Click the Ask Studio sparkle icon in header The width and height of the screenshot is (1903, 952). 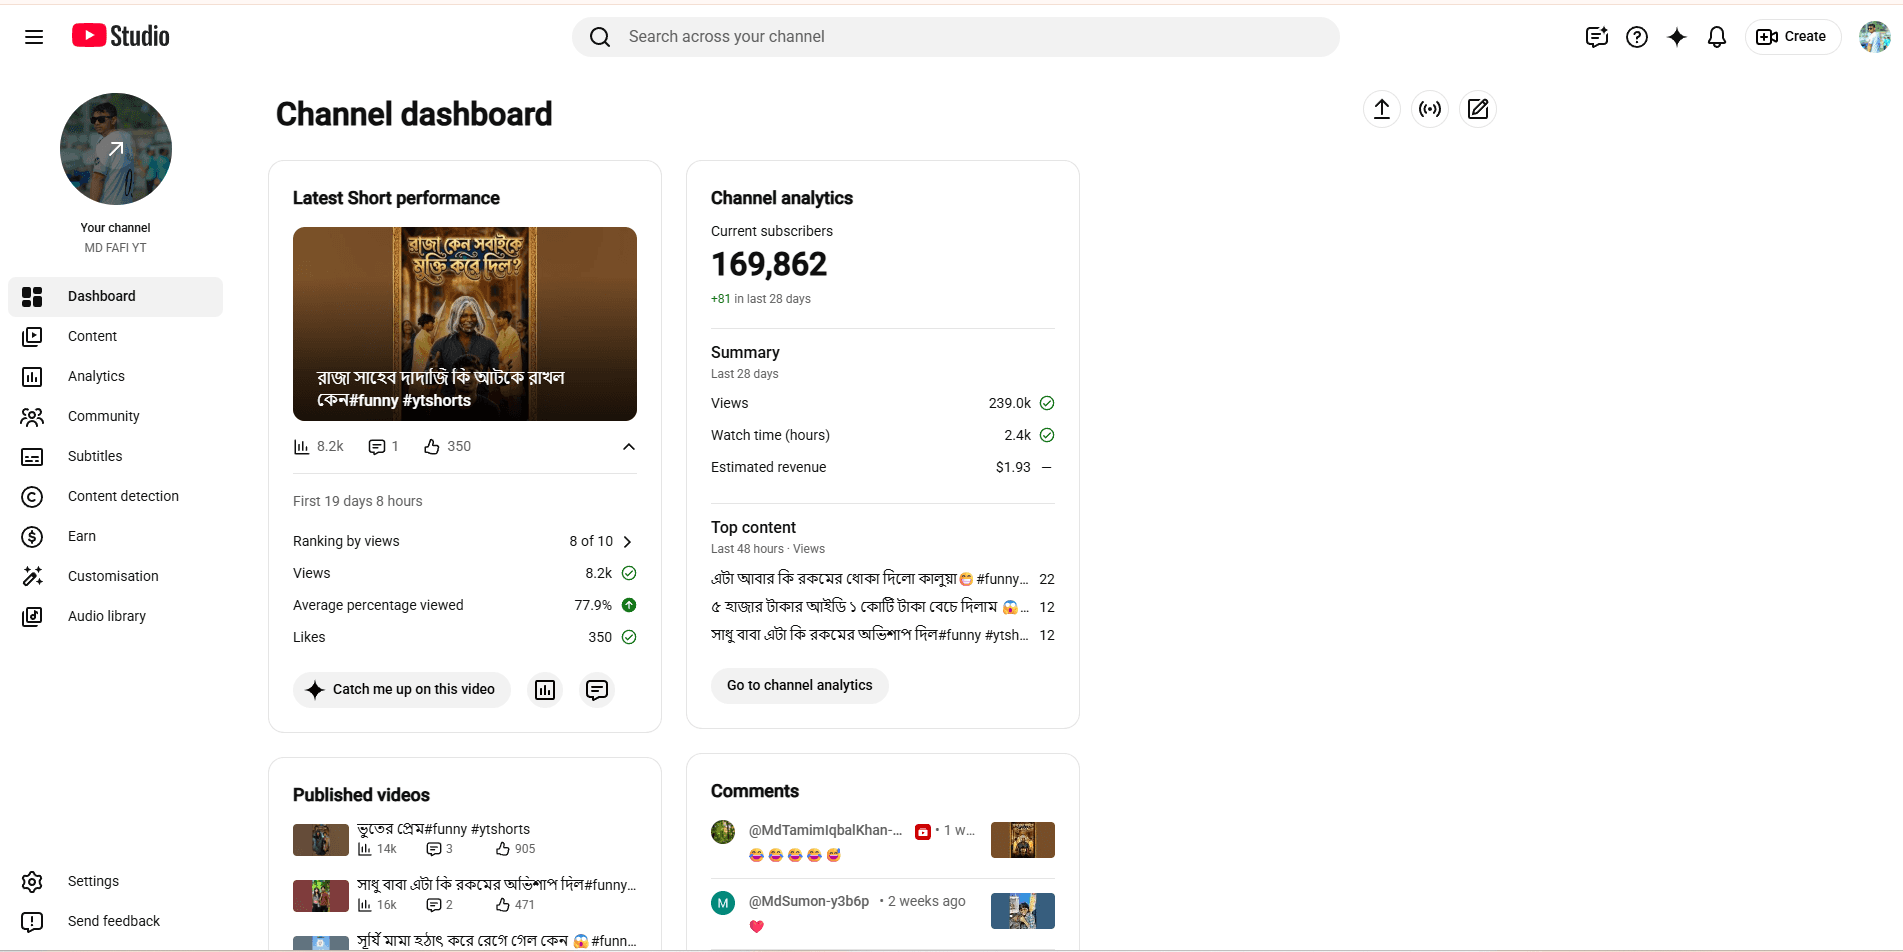pyautogui.click(x=1677, y=37)
